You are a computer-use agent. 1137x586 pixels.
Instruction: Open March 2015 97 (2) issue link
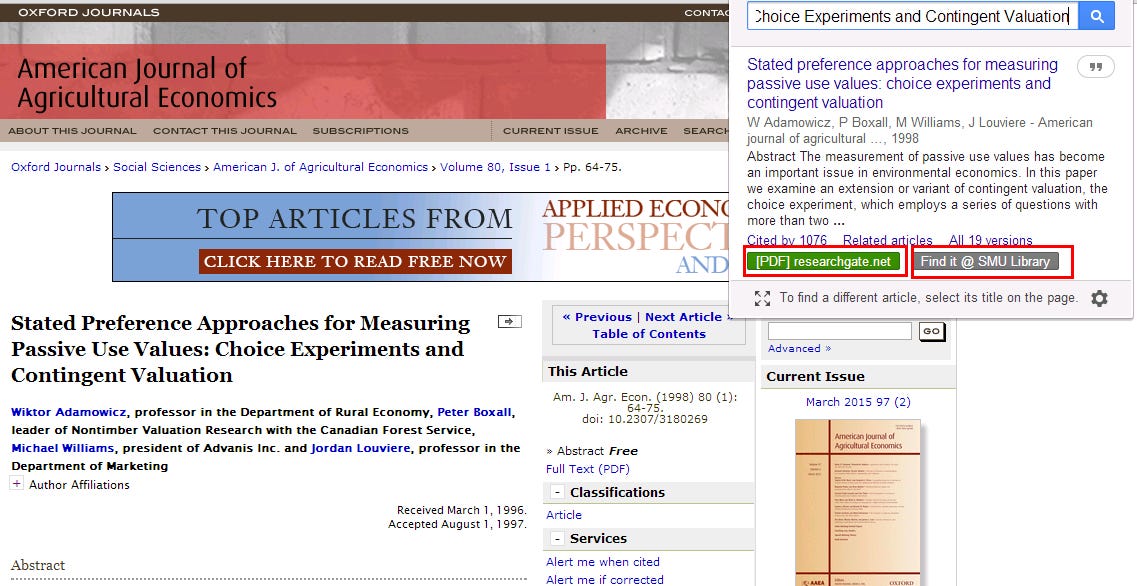pyautogui.click(x=858, y=402)
